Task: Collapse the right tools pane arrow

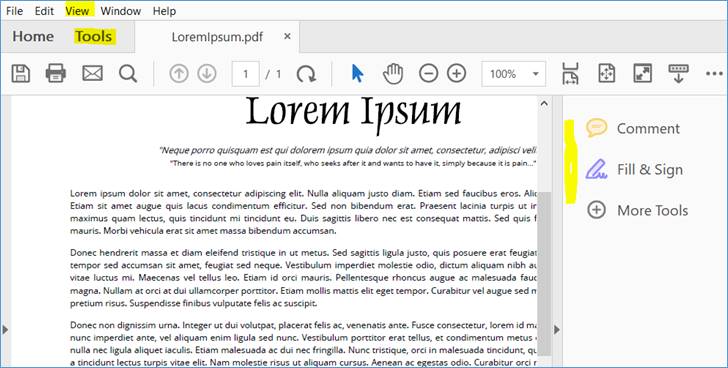Action: coord(557,329)
